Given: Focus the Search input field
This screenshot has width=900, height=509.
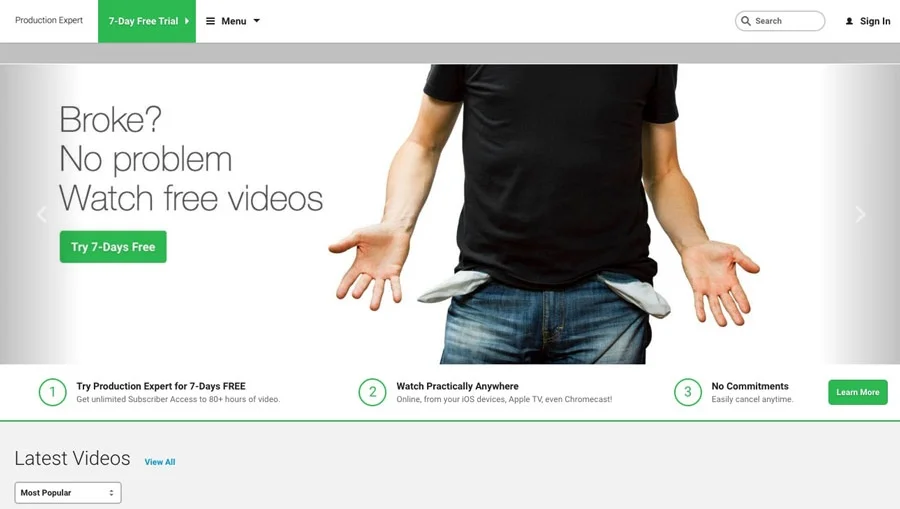Looking at the screenshot, I should (x=780, y=21).
